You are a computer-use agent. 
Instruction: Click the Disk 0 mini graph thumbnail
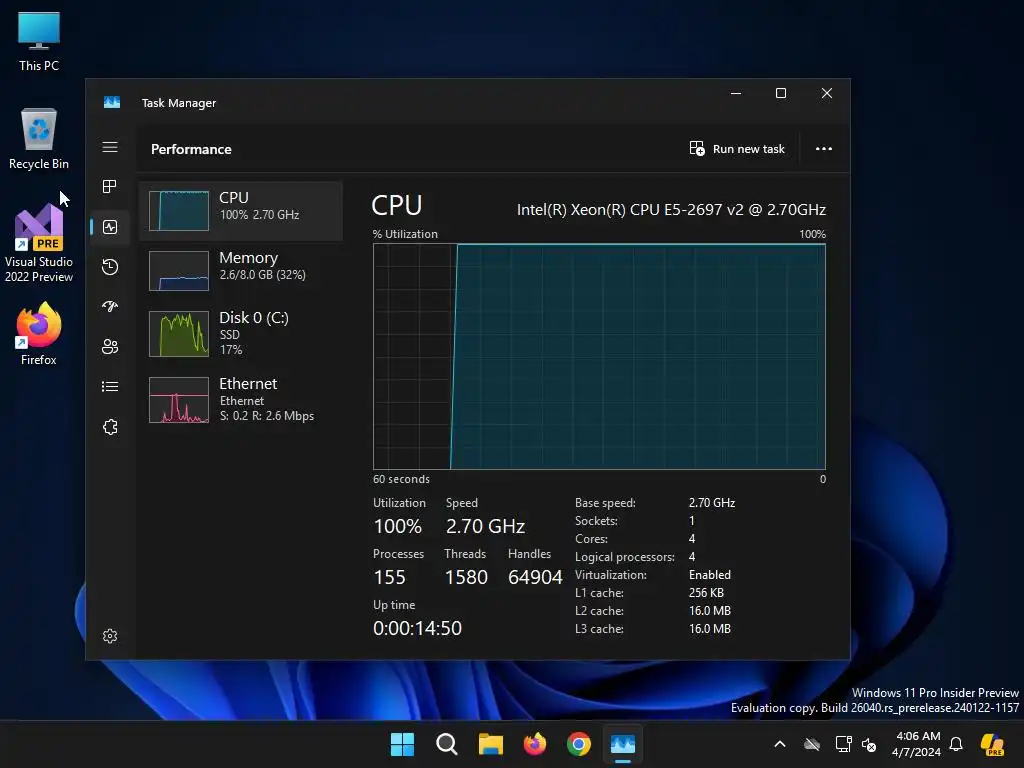[x=179, y=334]
